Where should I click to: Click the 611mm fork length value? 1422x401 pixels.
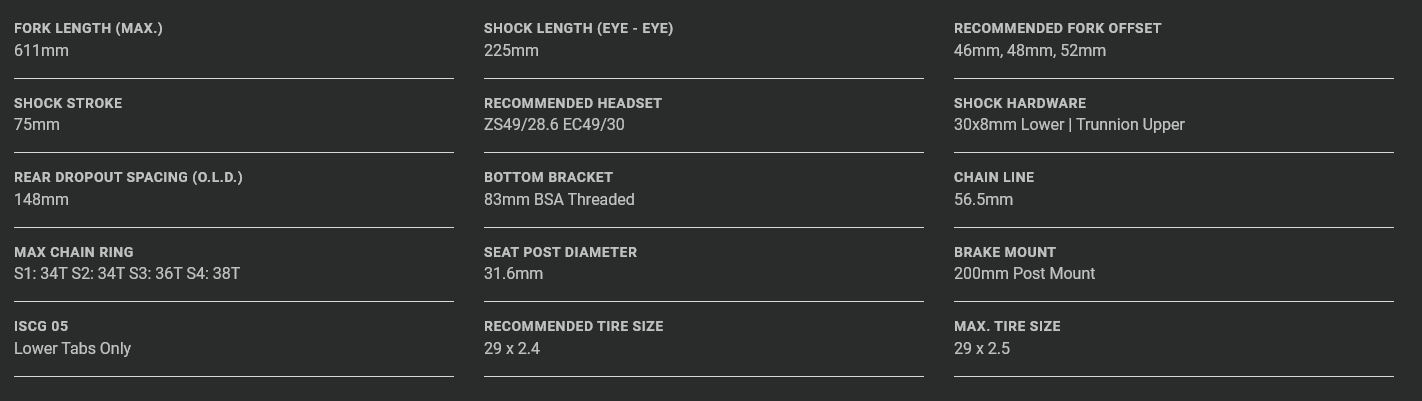point(41,50)
